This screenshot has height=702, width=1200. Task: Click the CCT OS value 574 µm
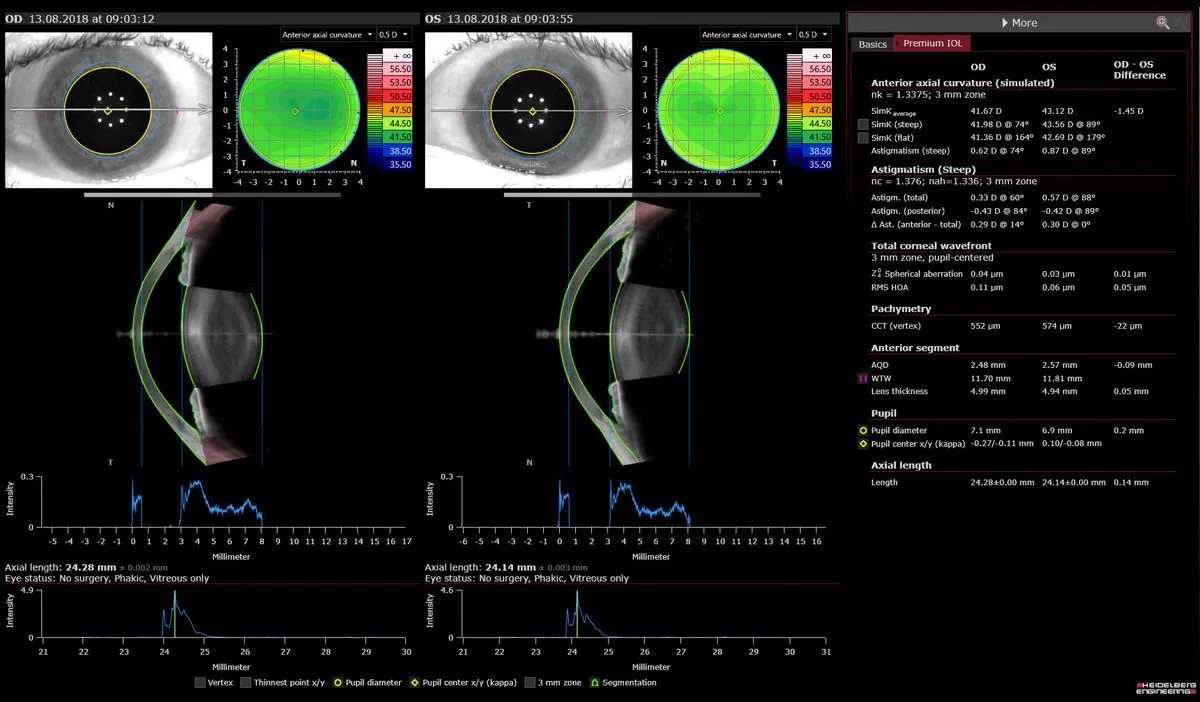point(1057,326)
